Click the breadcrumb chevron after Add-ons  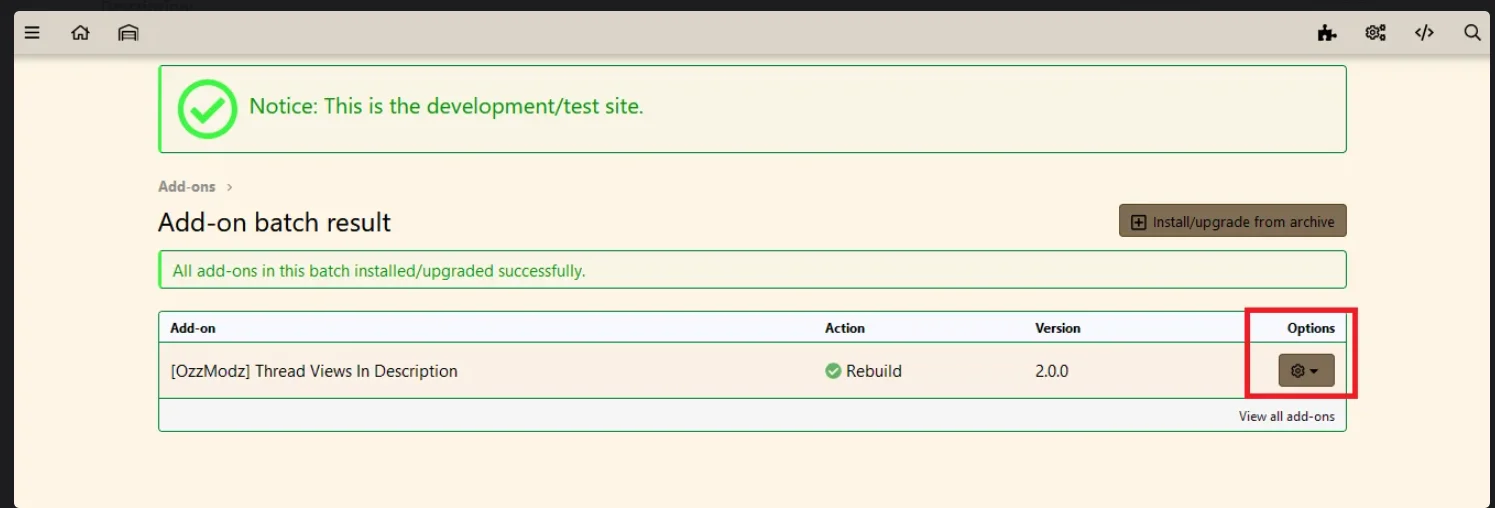coord(229,187)
